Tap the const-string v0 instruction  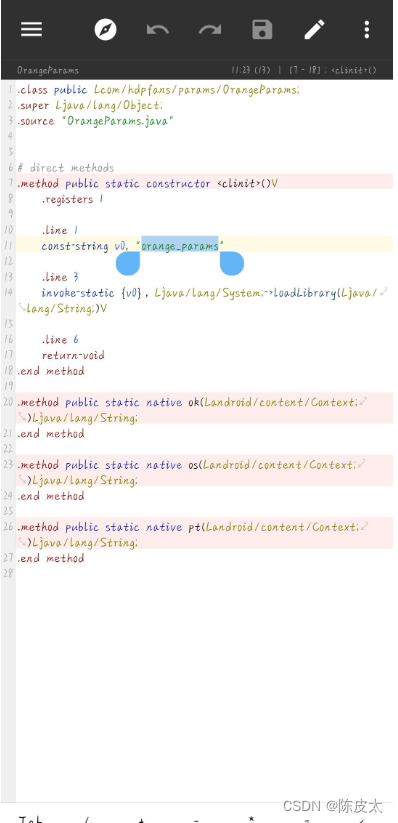[133, 246]
